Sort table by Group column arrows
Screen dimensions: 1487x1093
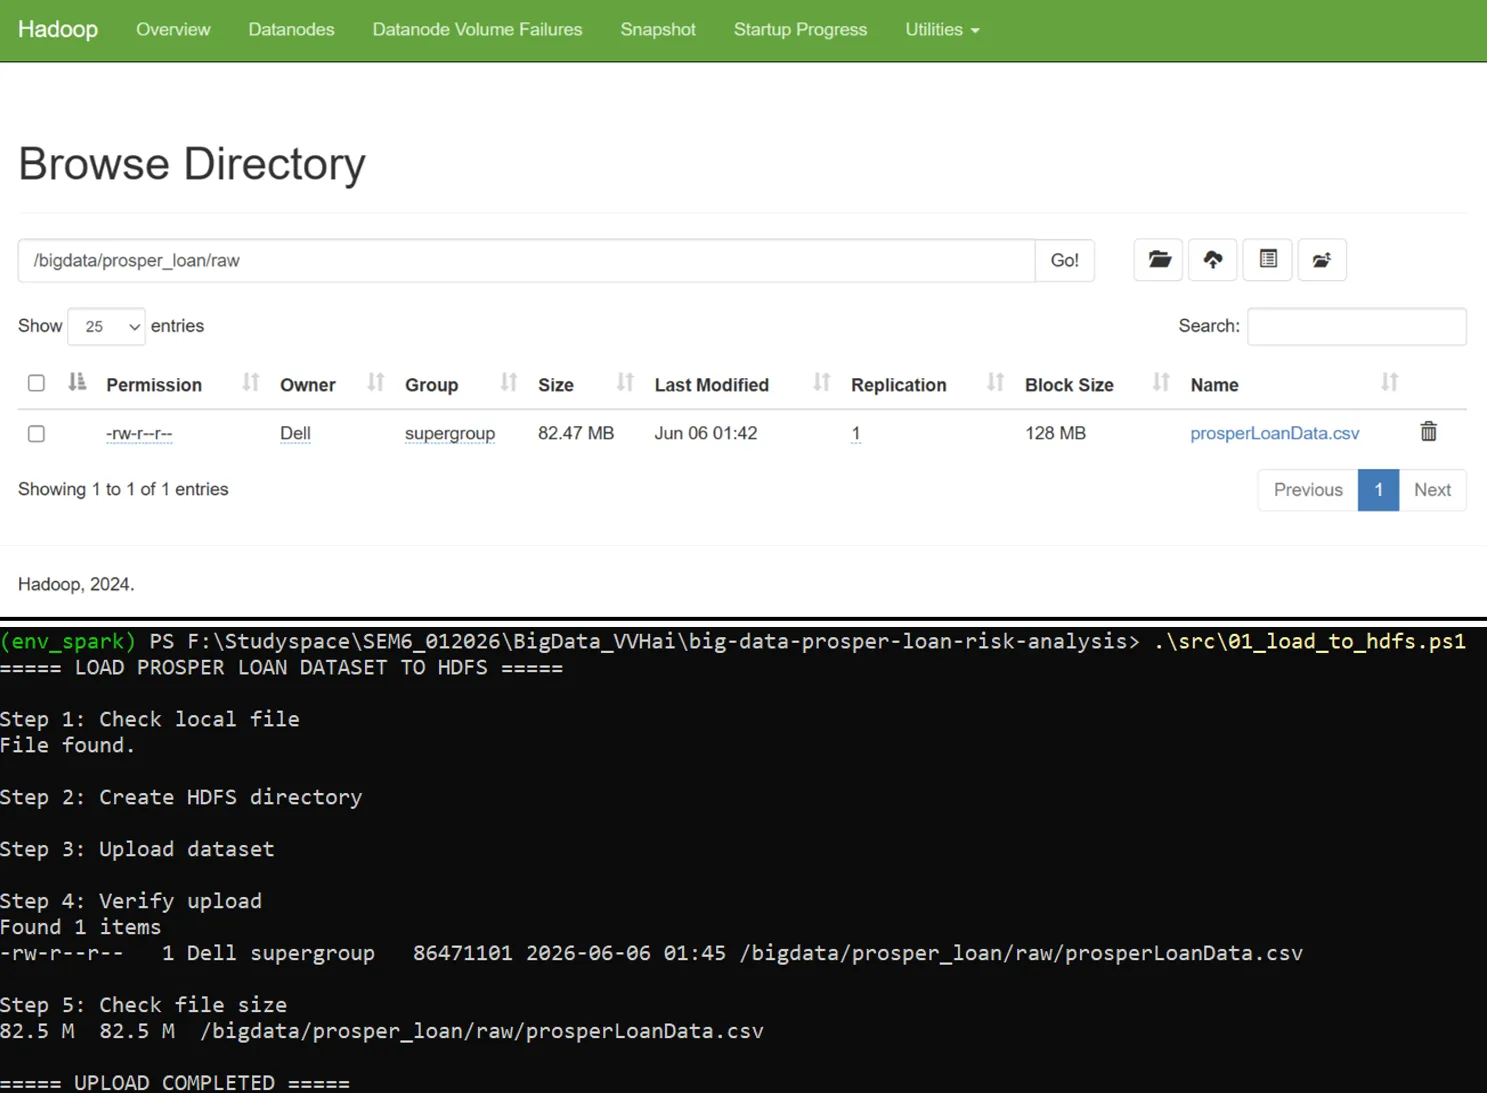coord(509,382)
